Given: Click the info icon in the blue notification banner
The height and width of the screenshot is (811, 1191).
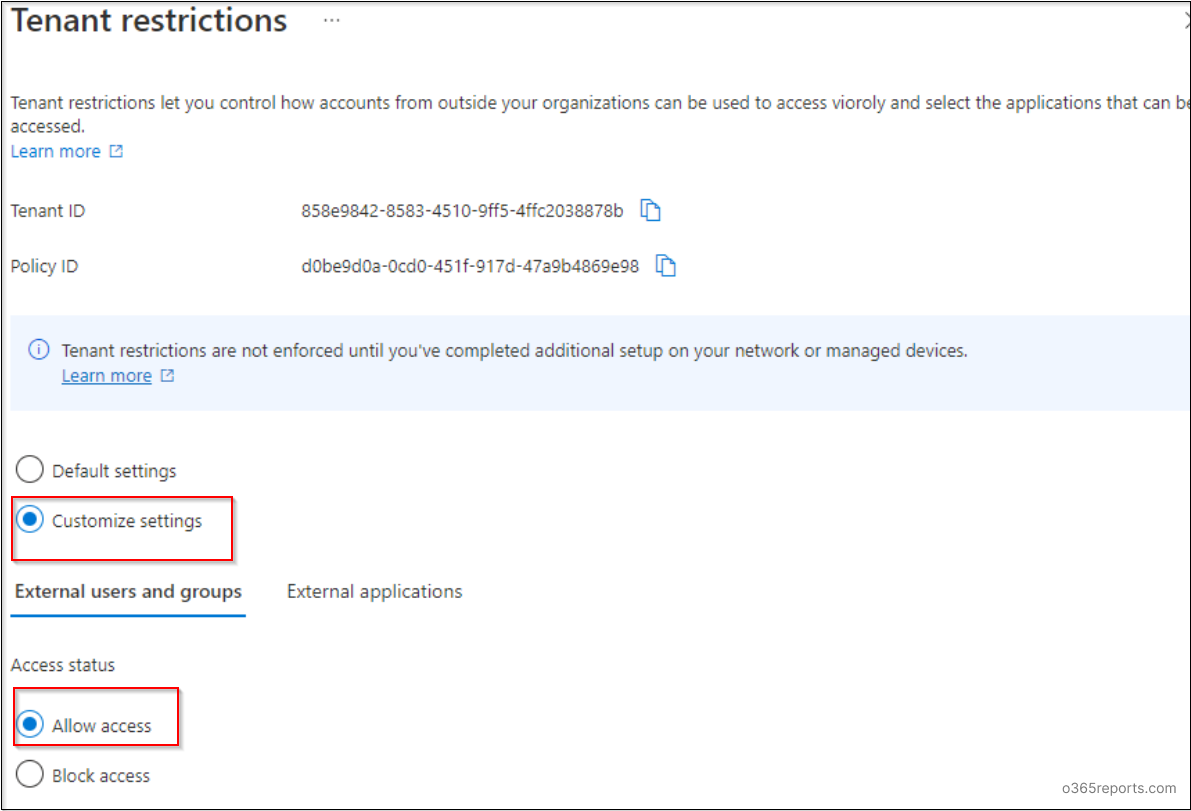Looking at the screenshot, I should 38,350.
